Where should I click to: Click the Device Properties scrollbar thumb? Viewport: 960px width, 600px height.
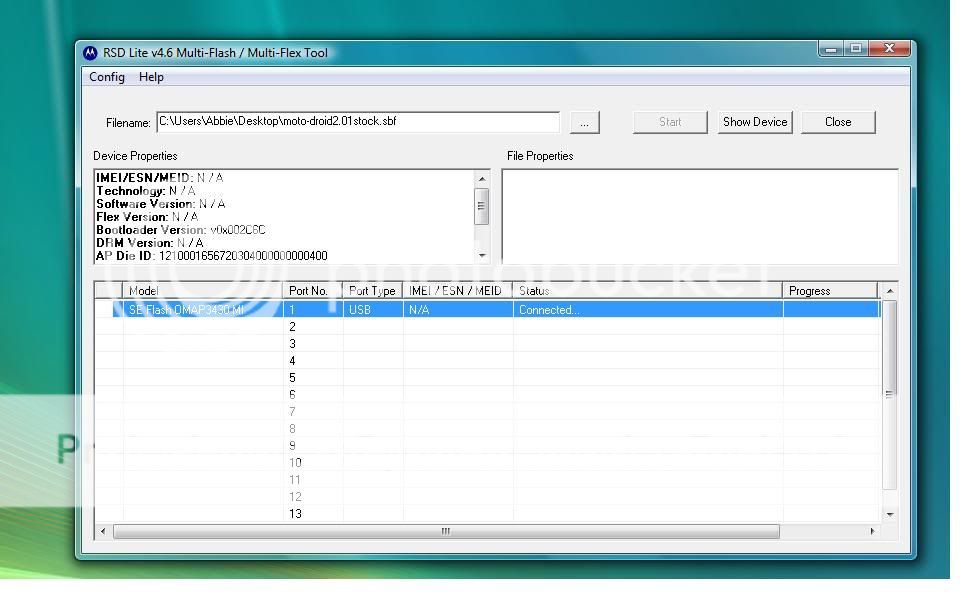(482, 206)
